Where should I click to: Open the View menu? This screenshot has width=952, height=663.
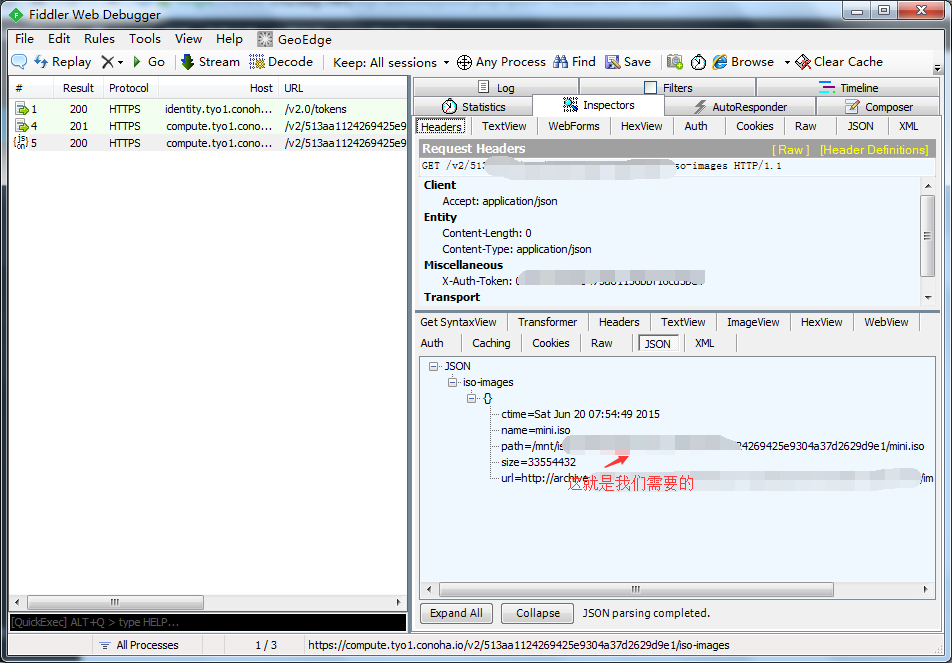pyautogui.click(x=188, y=39)
